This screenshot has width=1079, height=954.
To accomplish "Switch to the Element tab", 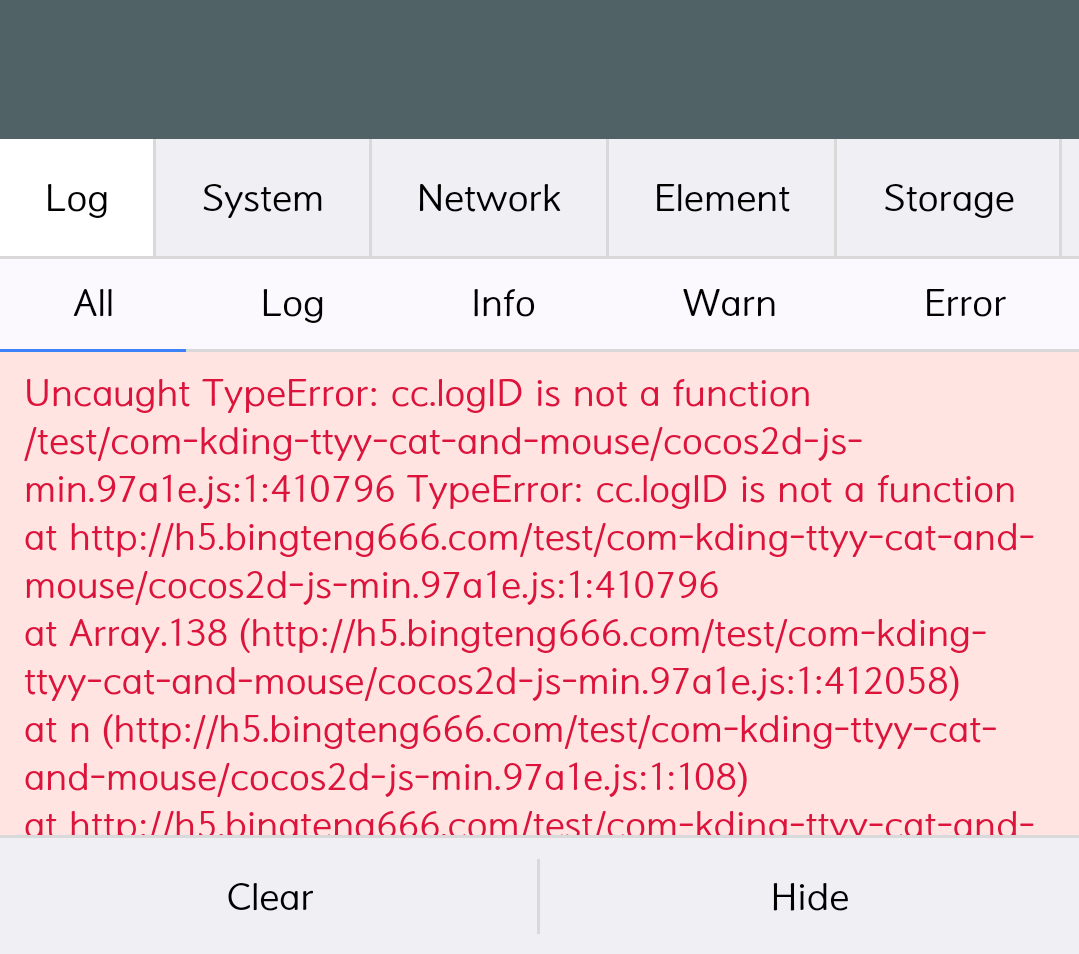I will click(x=722, y=198).
